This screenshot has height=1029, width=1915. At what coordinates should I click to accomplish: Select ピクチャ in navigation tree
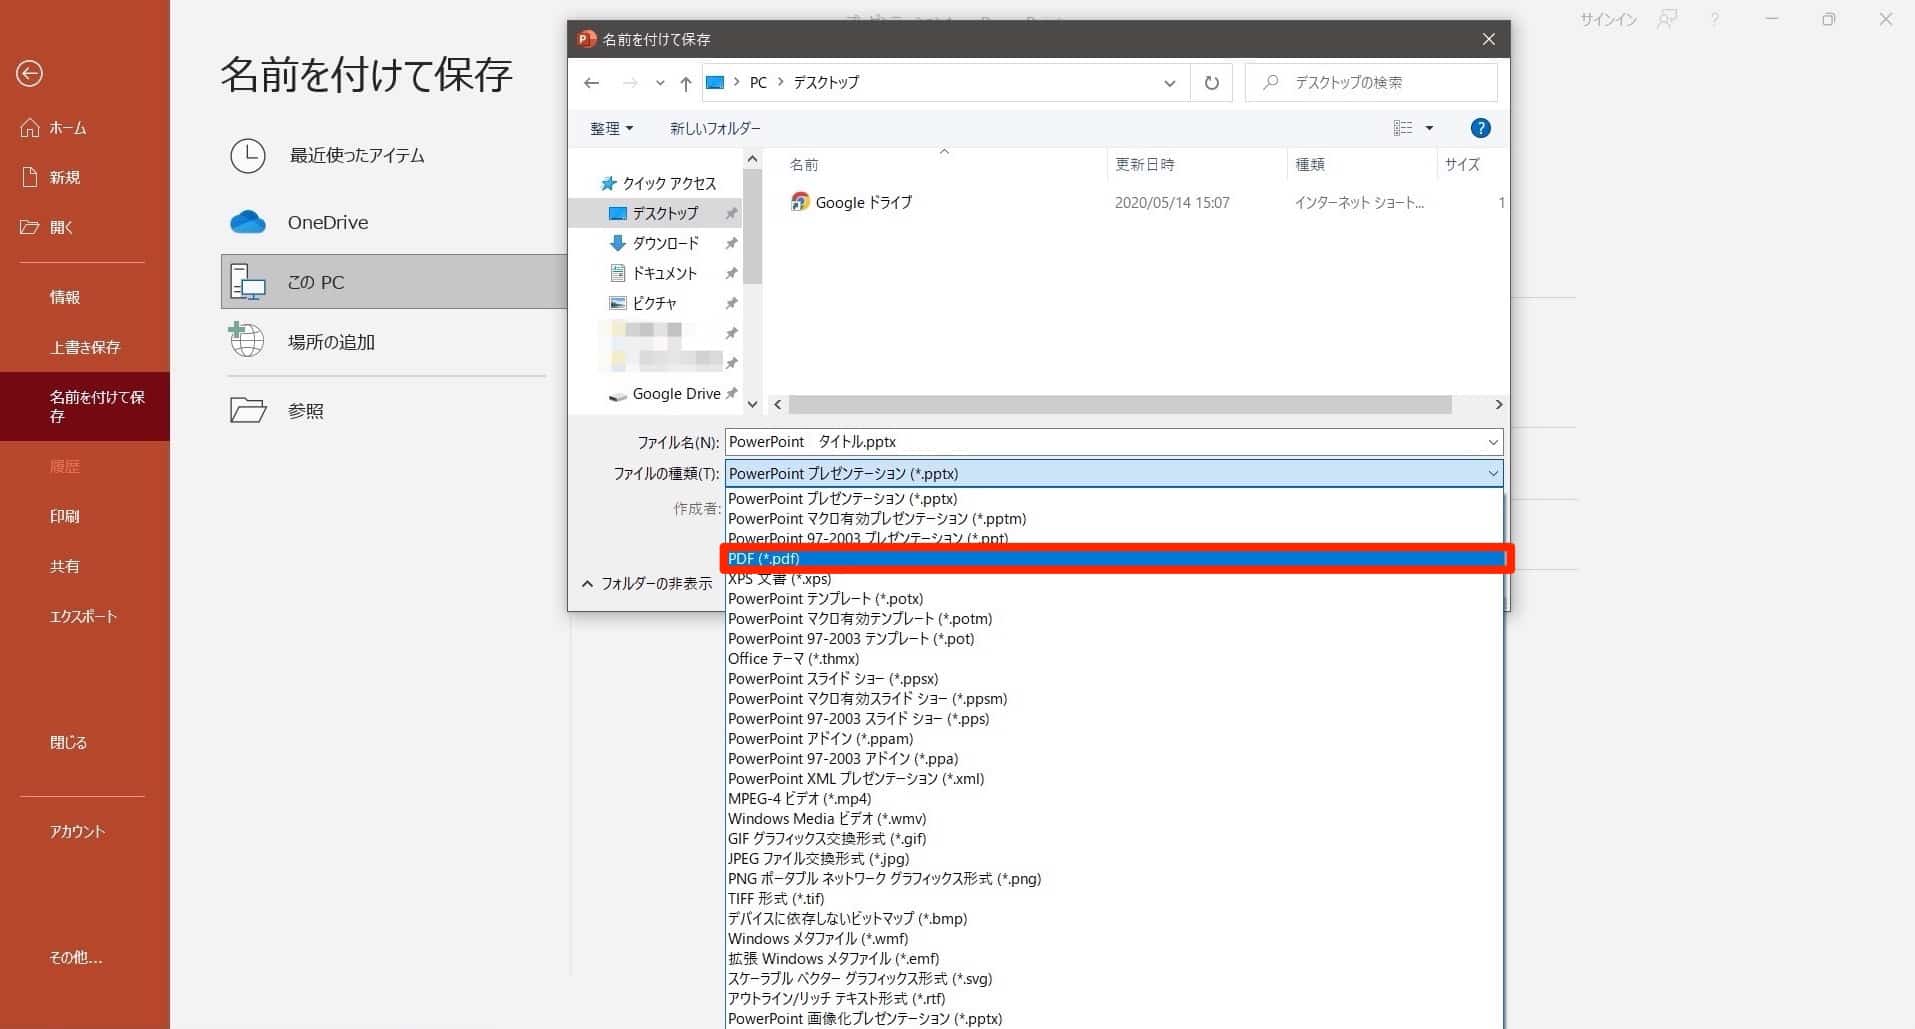645,303
